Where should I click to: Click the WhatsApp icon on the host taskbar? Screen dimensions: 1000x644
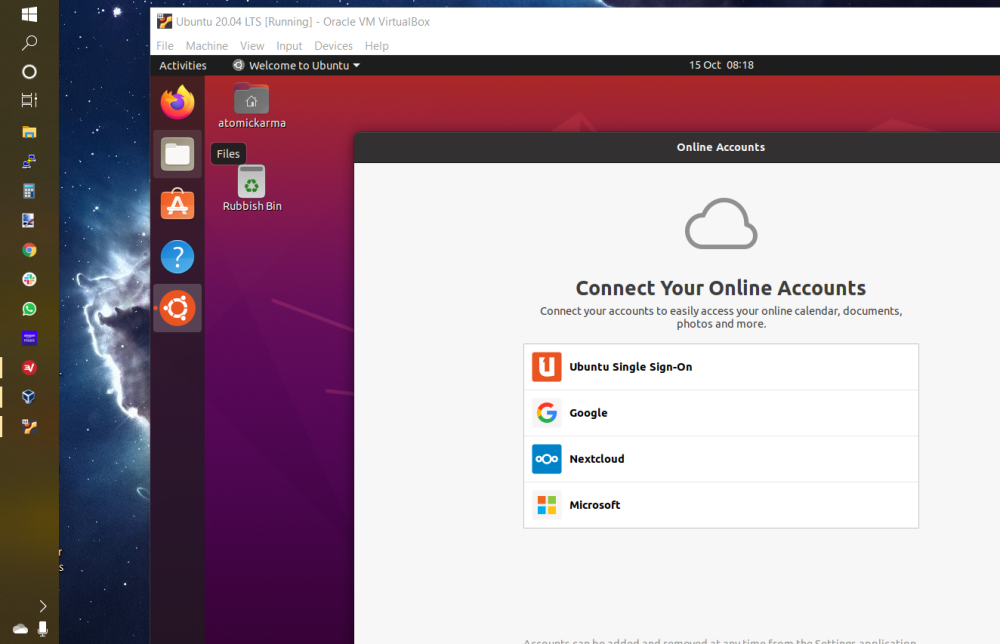[29, 308]
